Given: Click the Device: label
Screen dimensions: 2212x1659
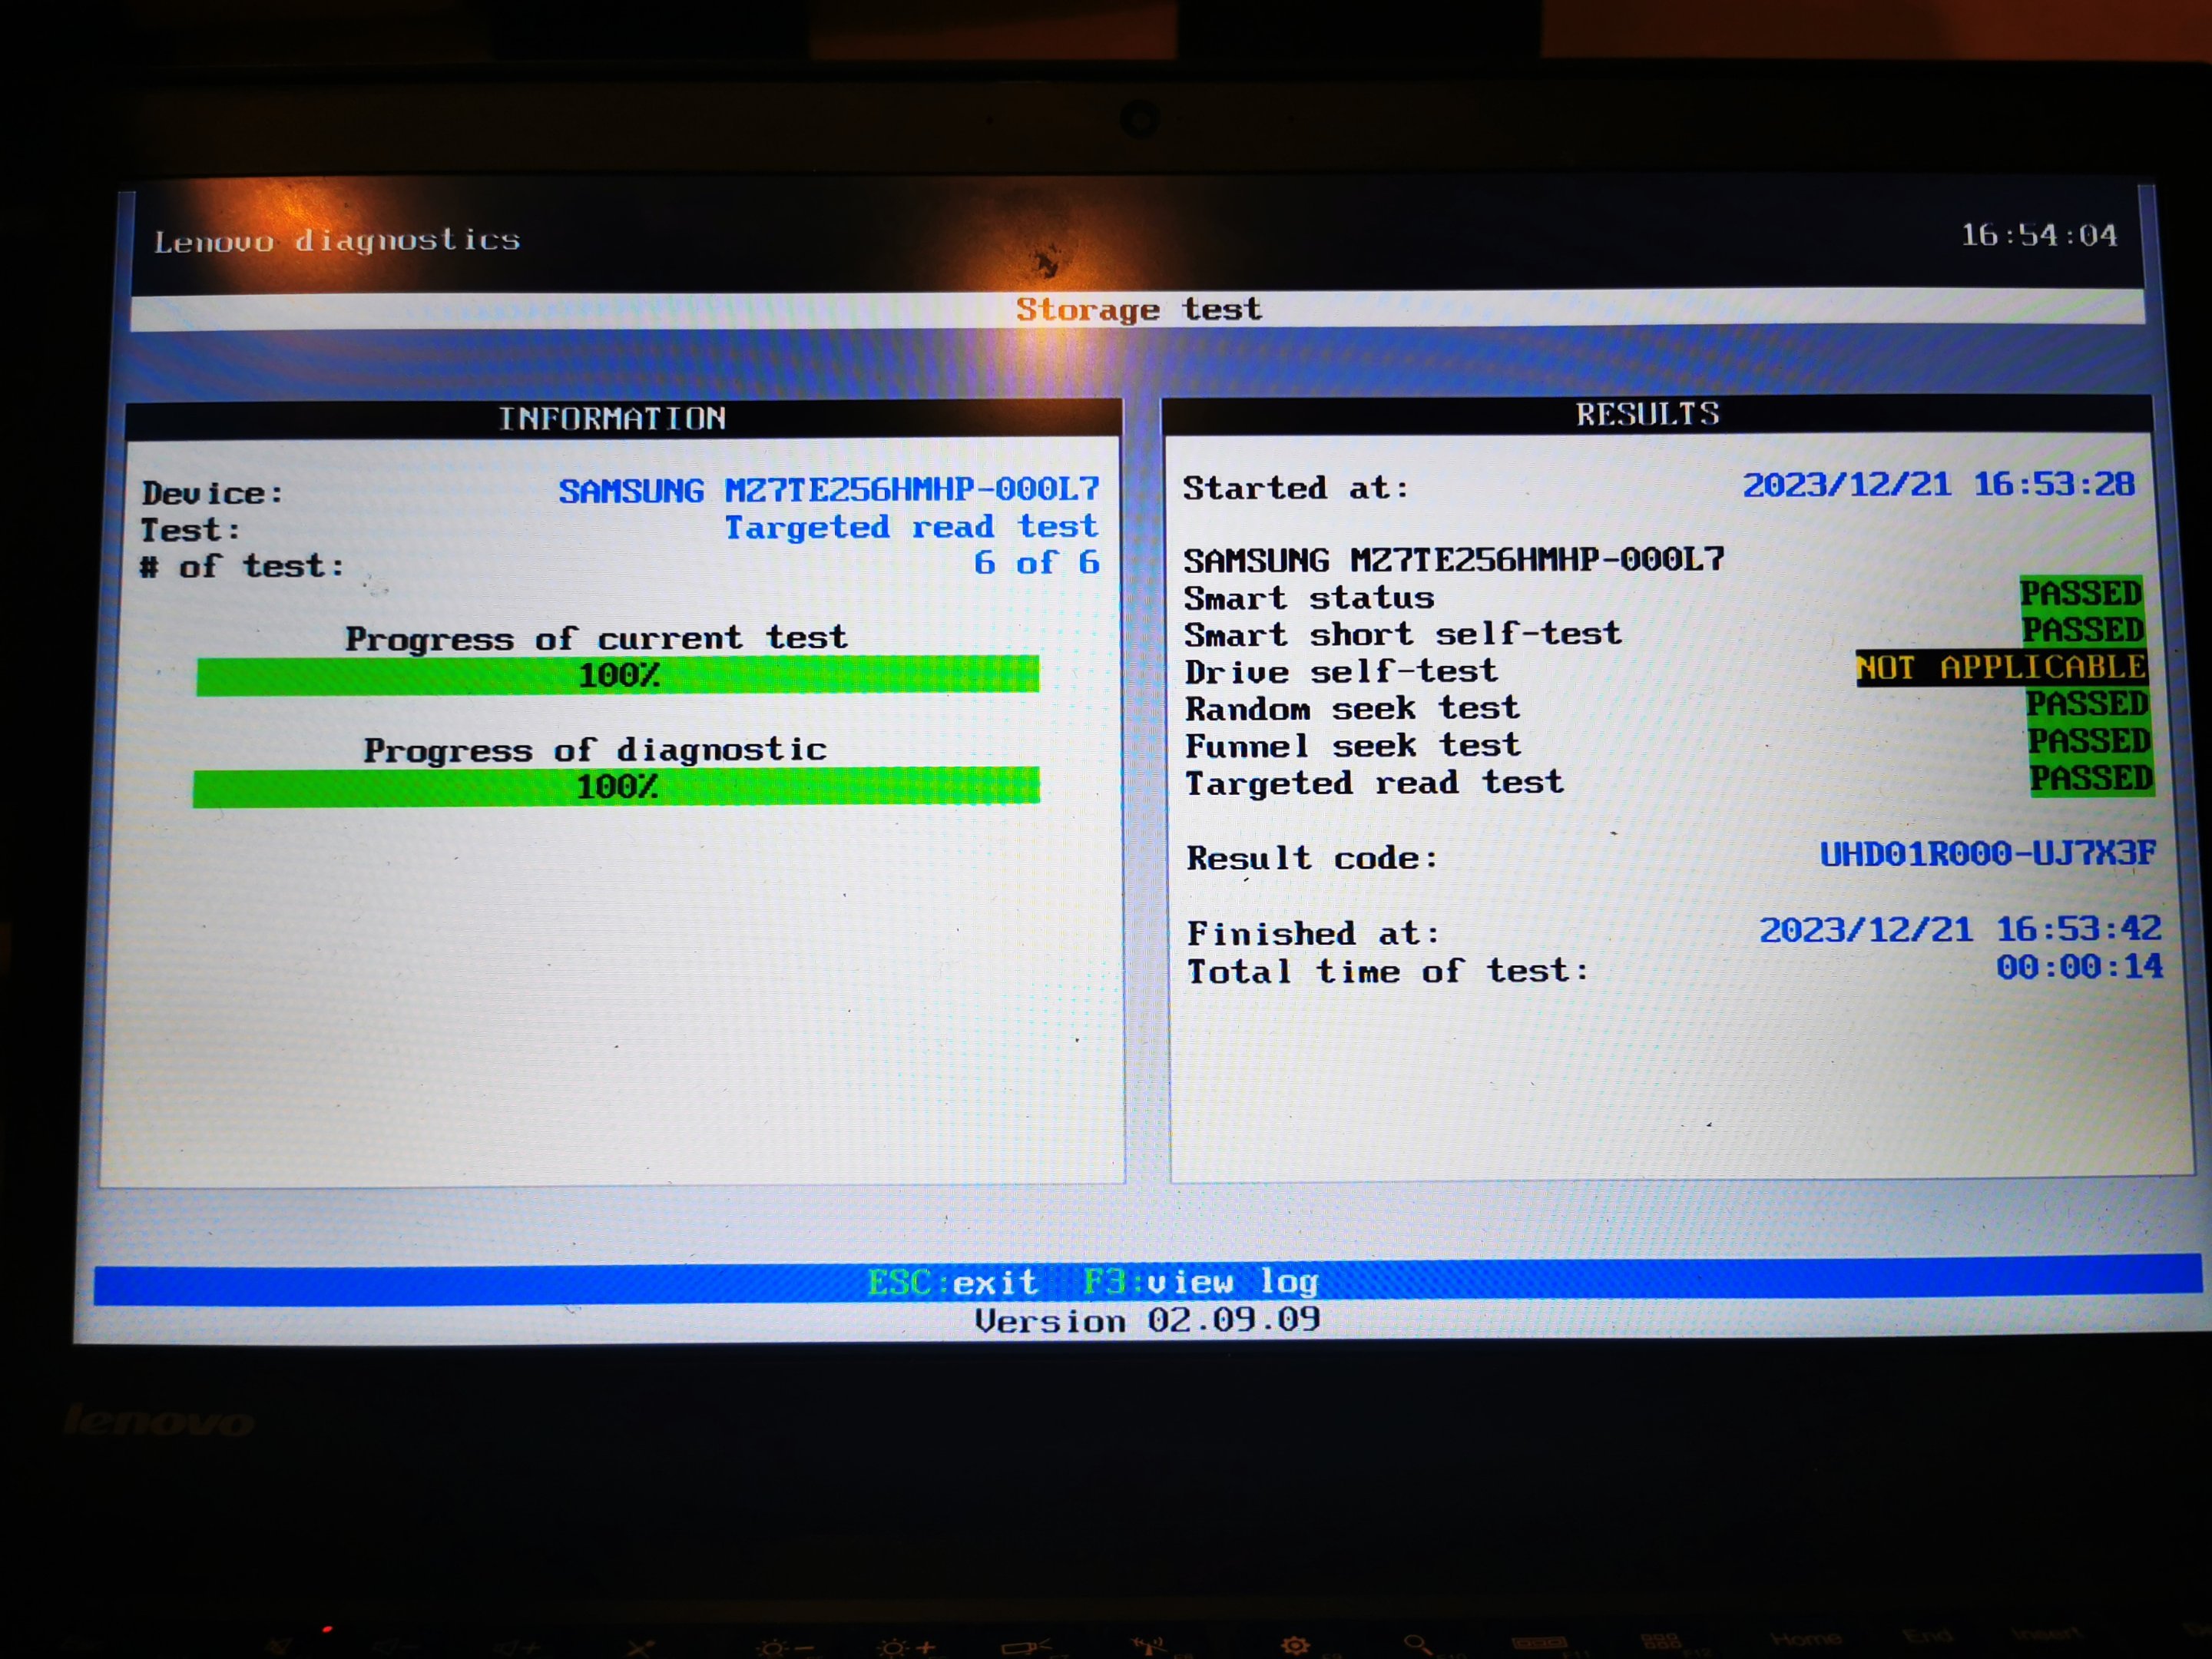Looking at the screenshot, I should (213, 493).
